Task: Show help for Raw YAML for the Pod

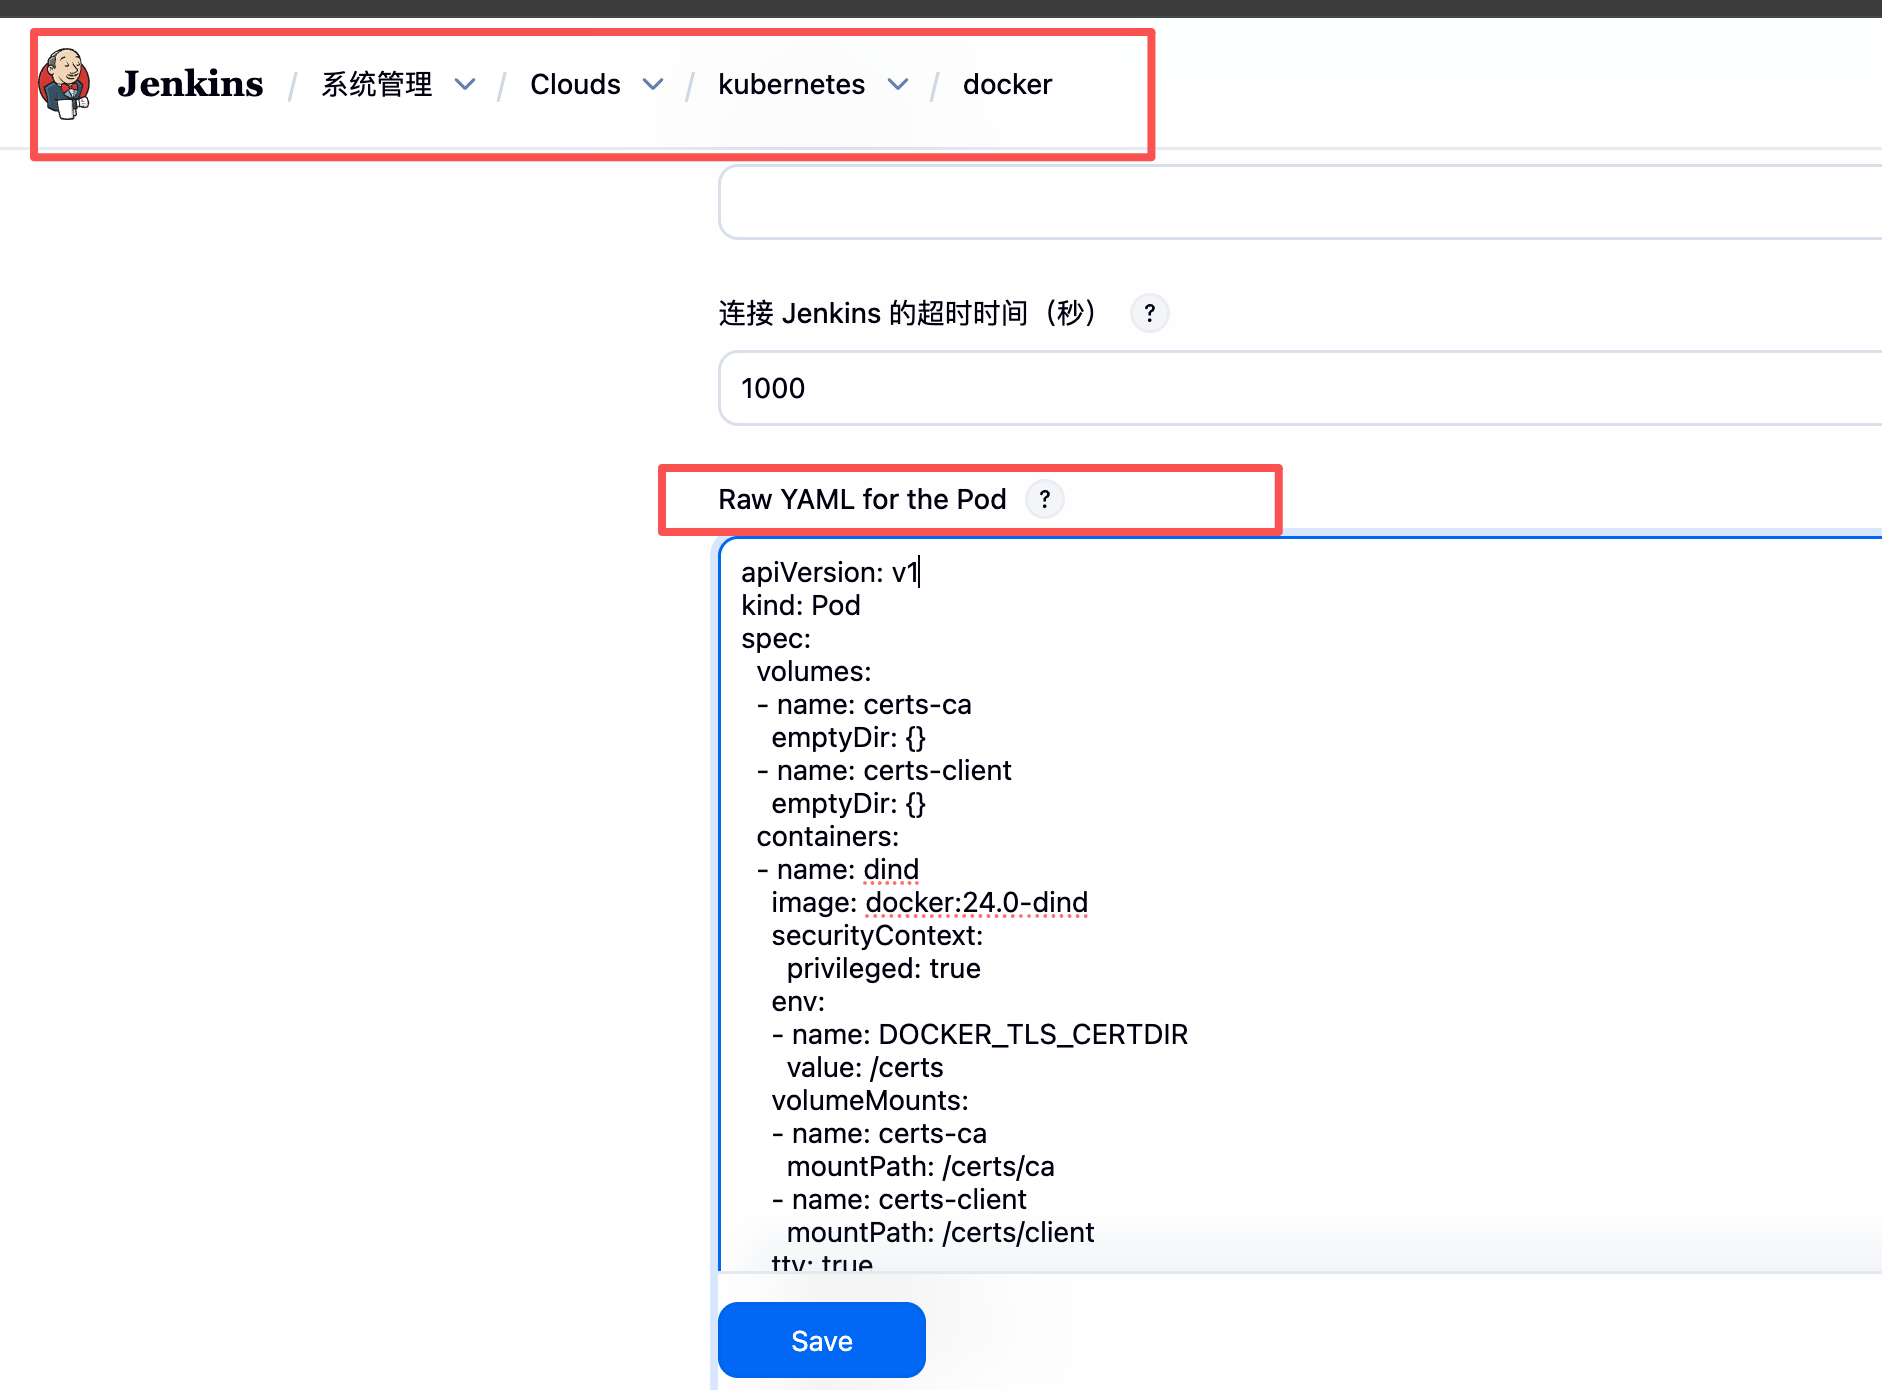Action: click(x=1045, y=499)
